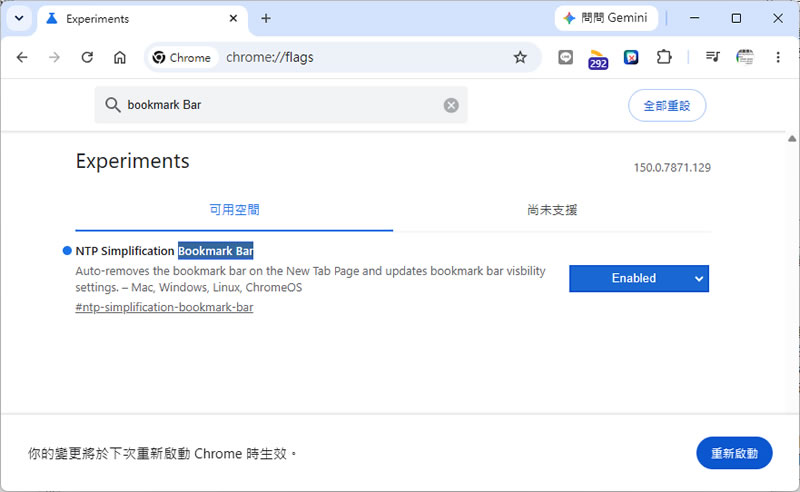Click the version number 150.0.7871.129
The height and width of the screenshot is (492, 800).
(x=672, y=167)
